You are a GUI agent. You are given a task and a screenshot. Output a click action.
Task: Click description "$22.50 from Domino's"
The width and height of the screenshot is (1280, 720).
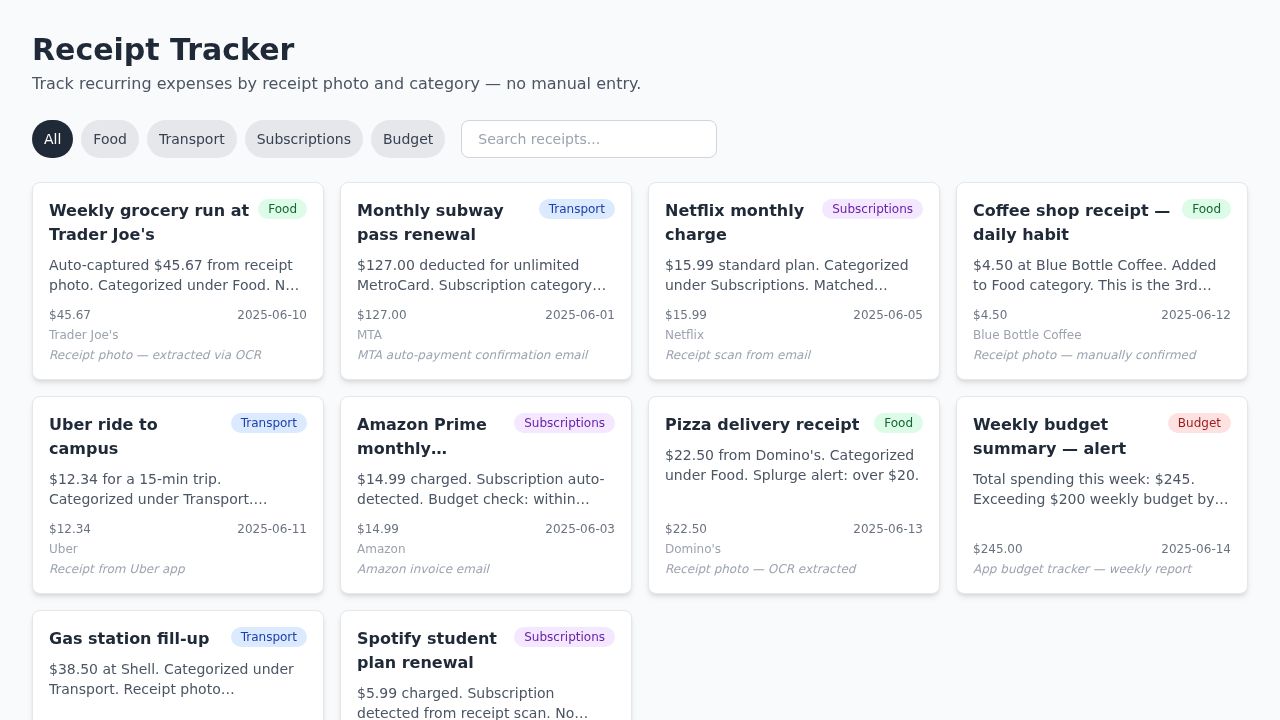pos(794,465)
